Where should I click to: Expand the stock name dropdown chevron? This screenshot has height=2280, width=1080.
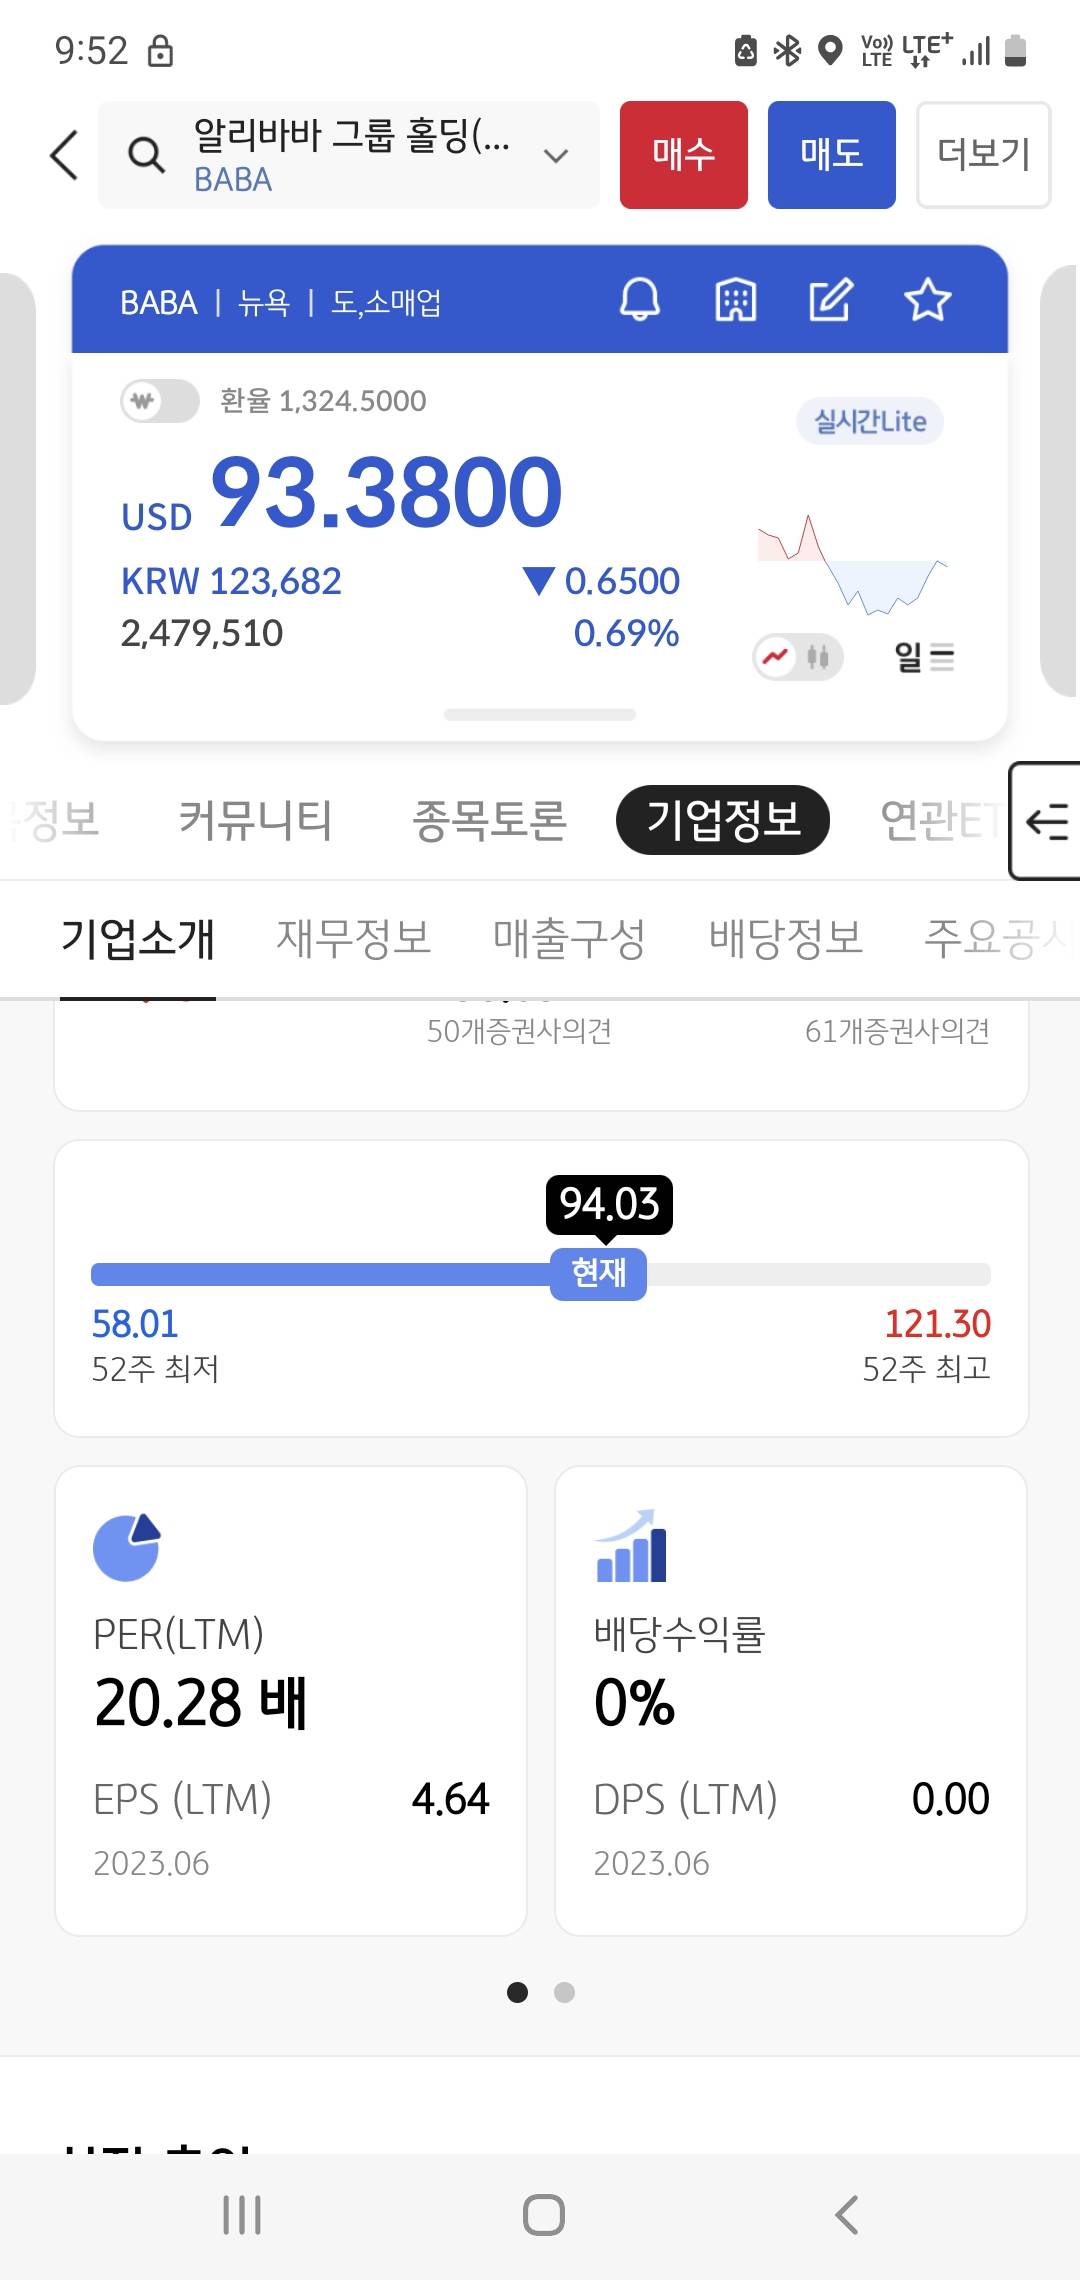tap(556, 155)
